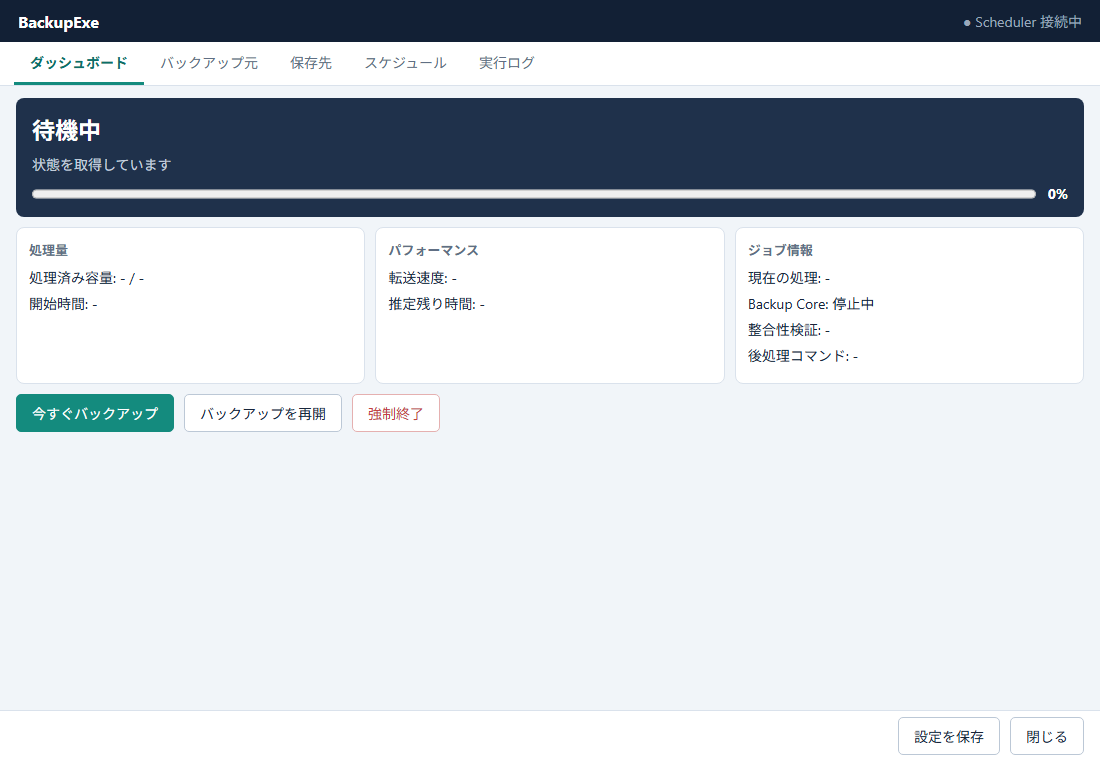Viewport: 1100px width, 760px height.
Task: Open the 実行ログ tab
Action: [x=507, y=63]
